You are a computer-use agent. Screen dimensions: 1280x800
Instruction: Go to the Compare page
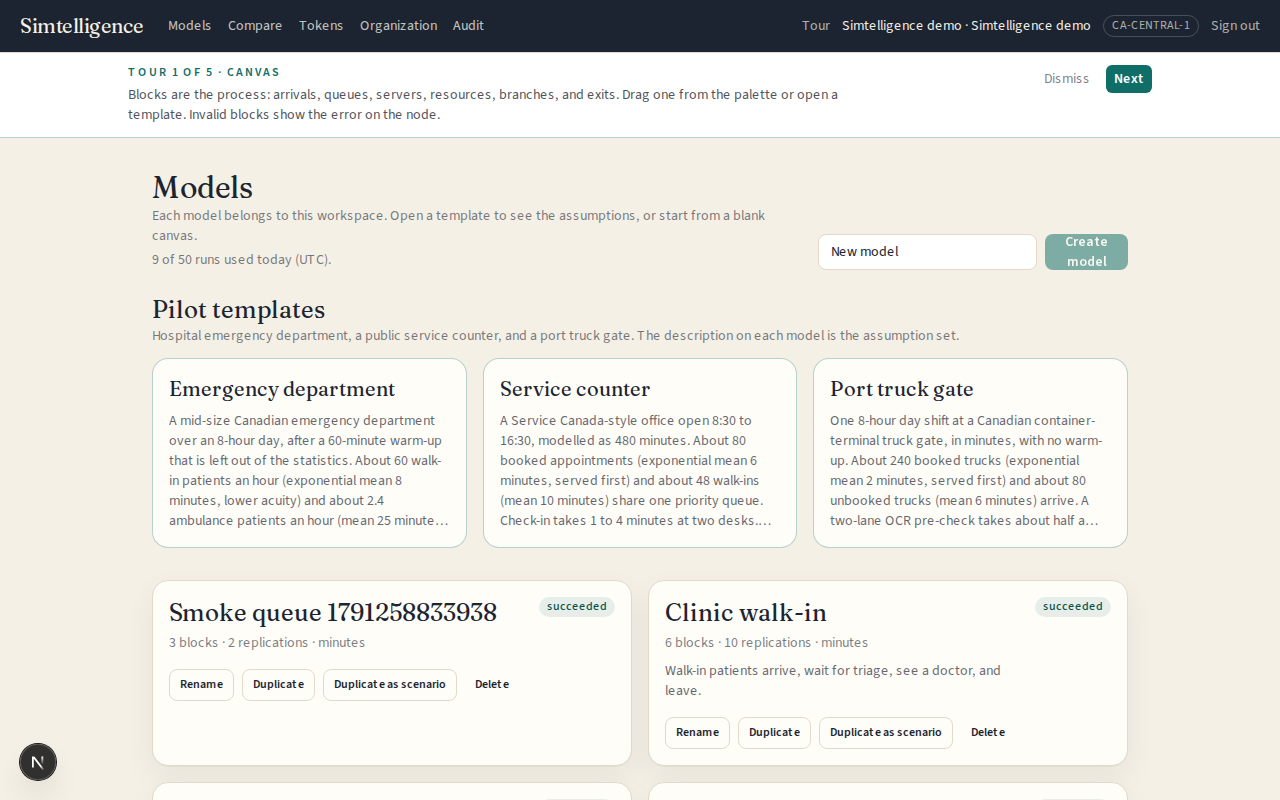coord(255,26)
